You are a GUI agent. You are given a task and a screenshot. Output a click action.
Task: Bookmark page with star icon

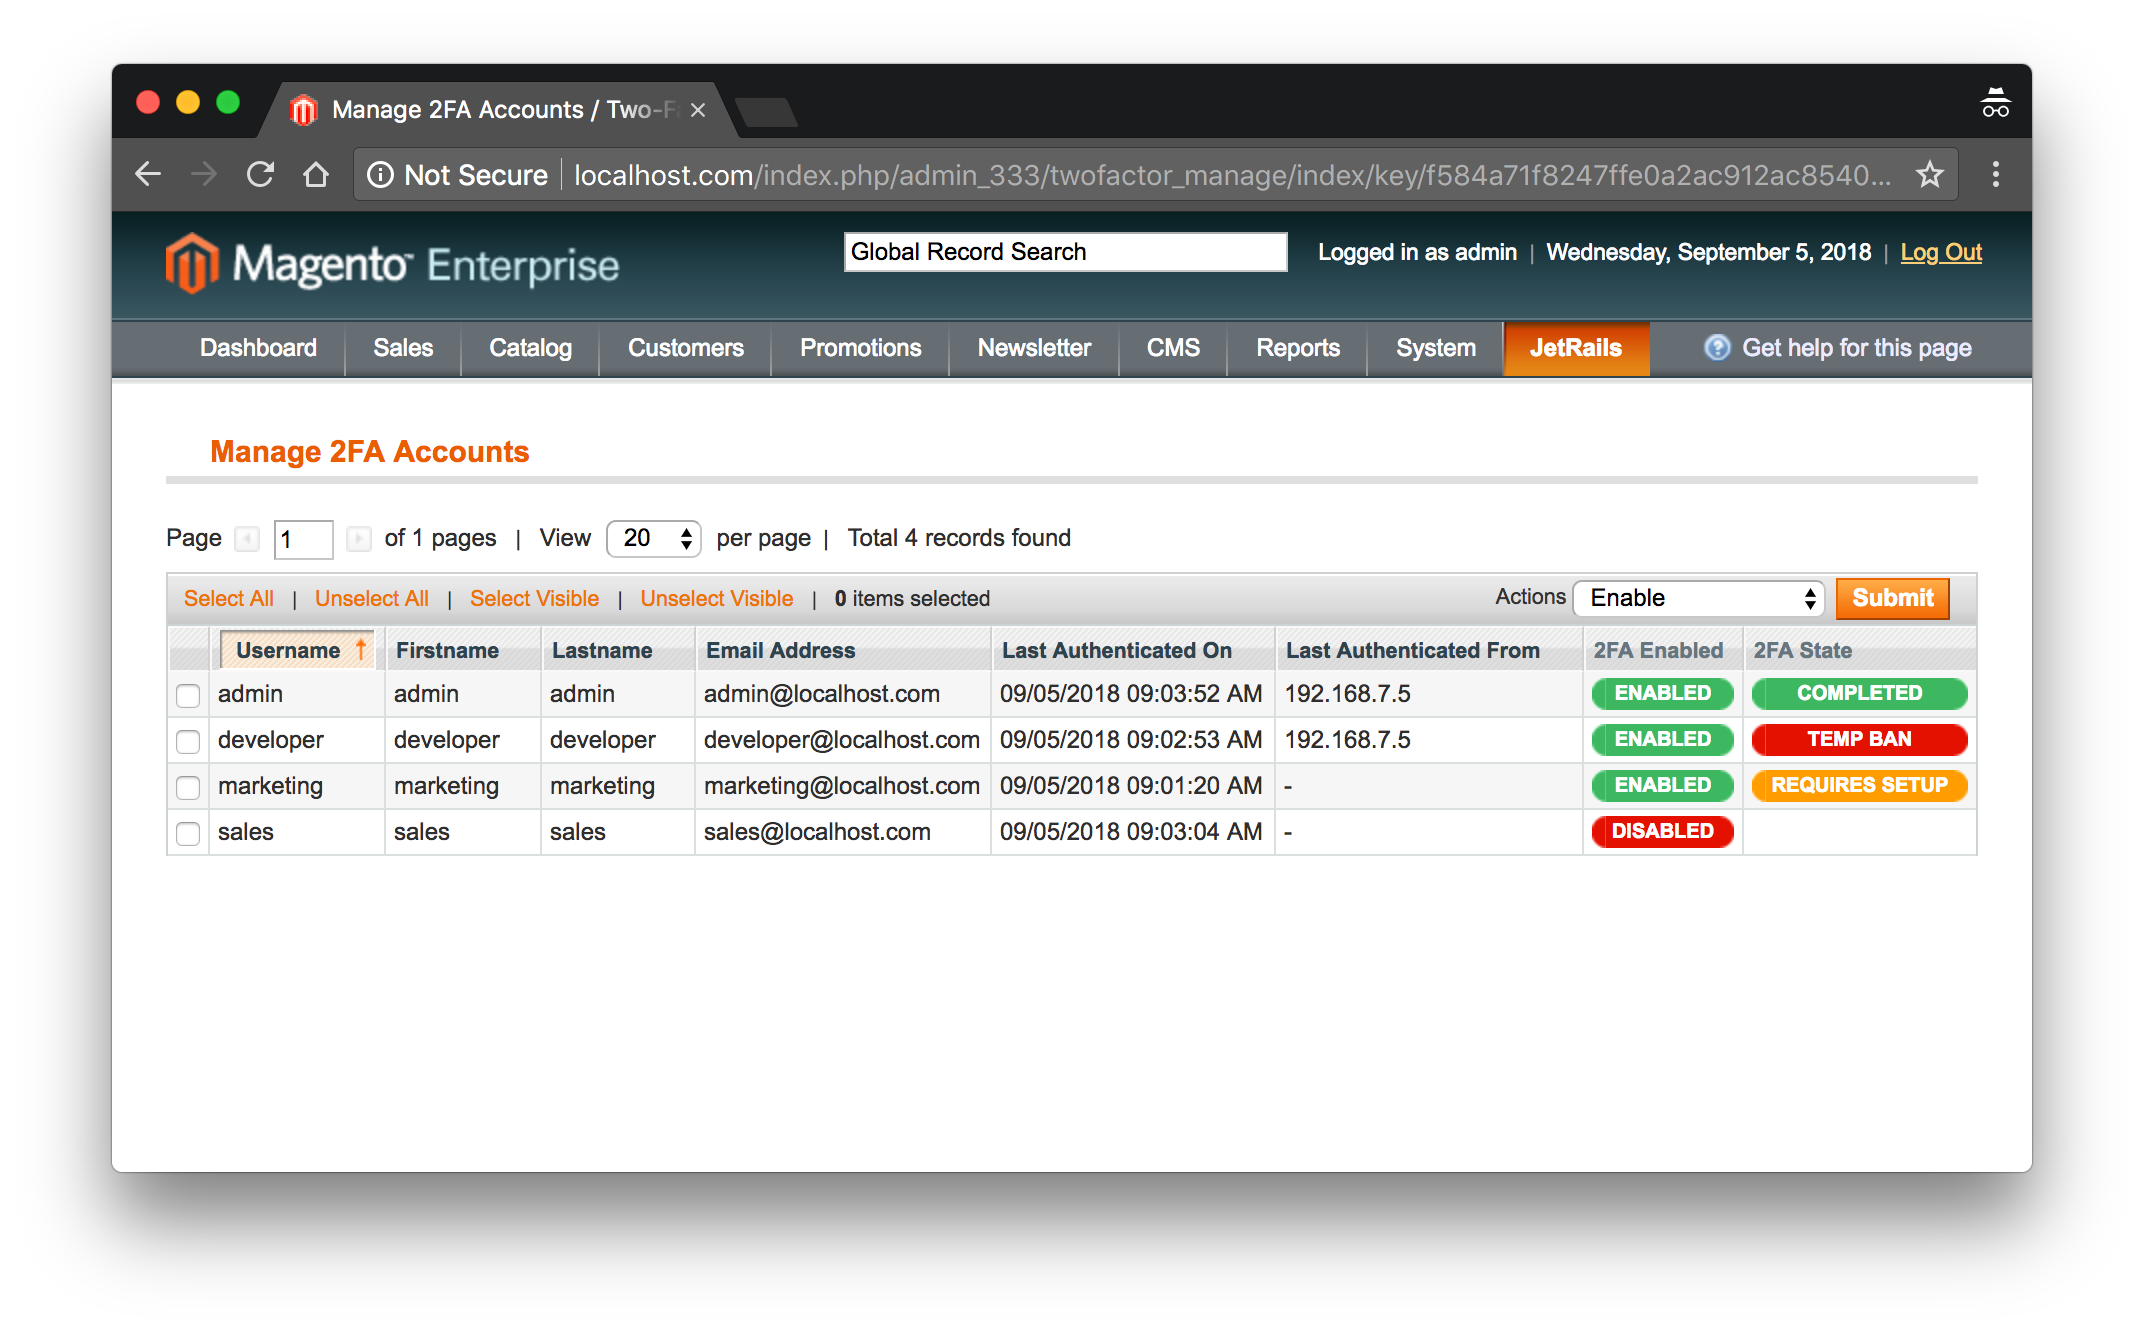1929,175
